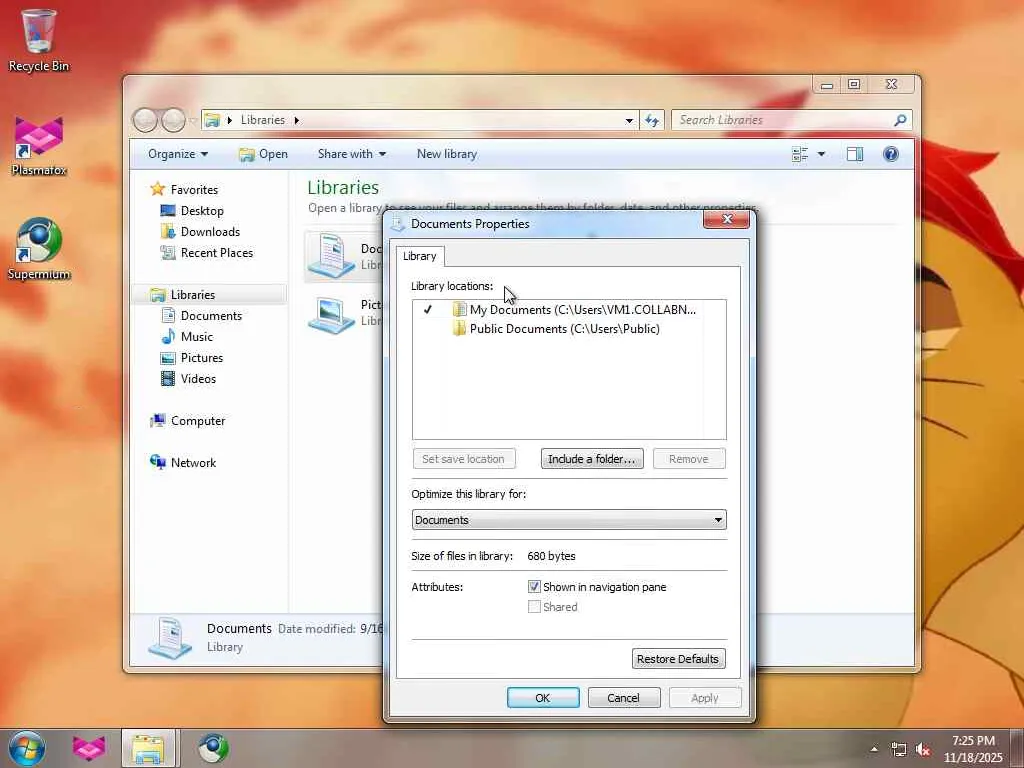Click the Include a folder button
1024x768 pixels.
pos(592,458)
